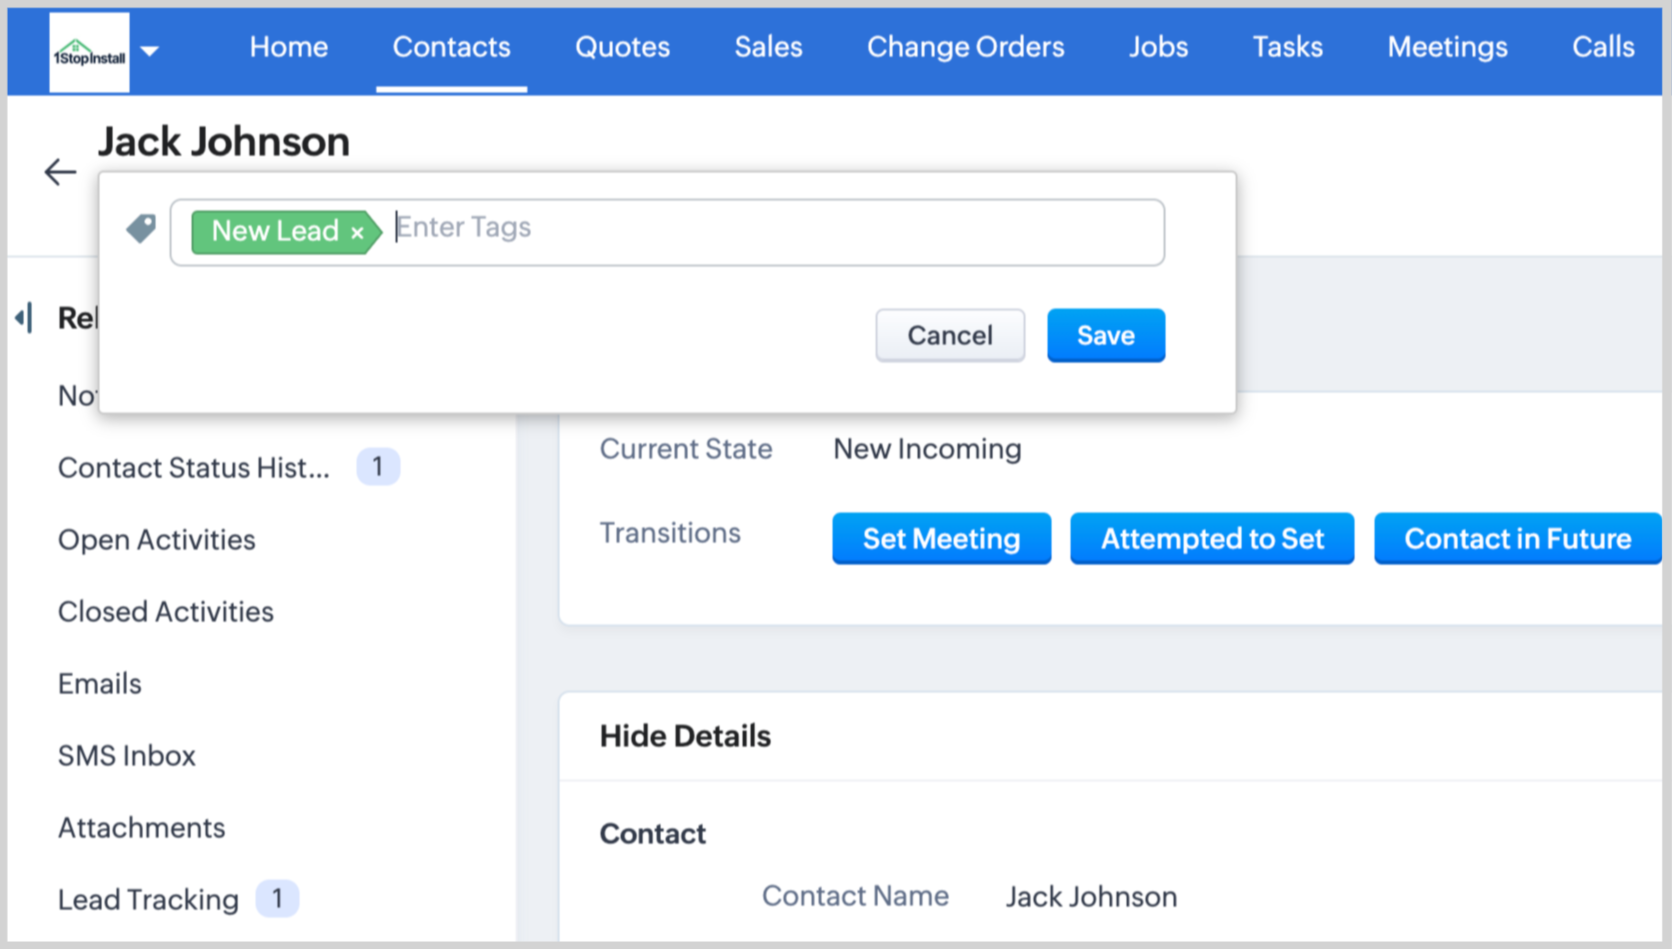View the SMS Inbox related list
Screen dimensions: 1672x949
(x=127, y=756)
